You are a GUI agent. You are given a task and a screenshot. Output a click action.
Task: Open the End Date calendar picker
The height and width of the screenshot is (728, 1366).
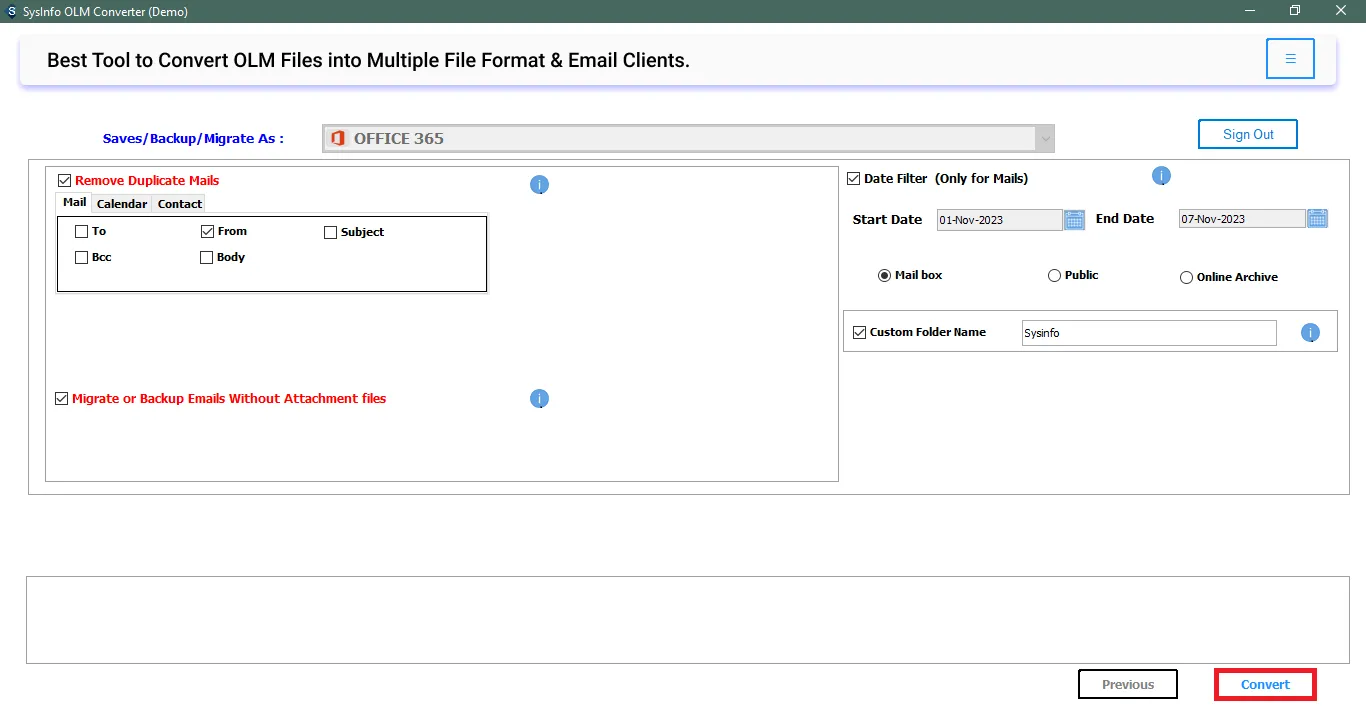pyautogui.click(x=1317, y=218)
